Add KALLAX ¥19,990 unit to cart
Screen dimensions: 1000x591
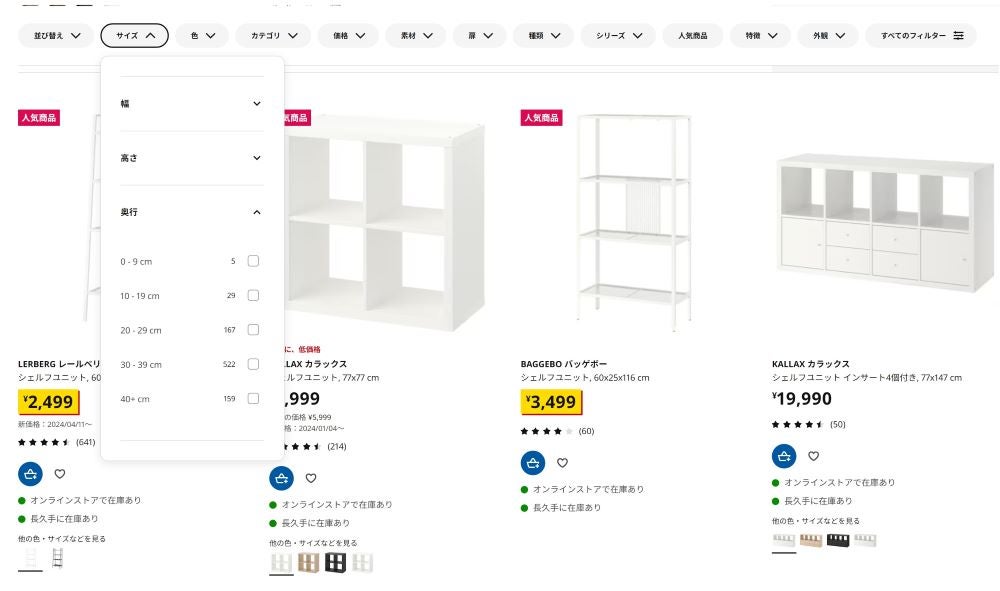(784, 456)
